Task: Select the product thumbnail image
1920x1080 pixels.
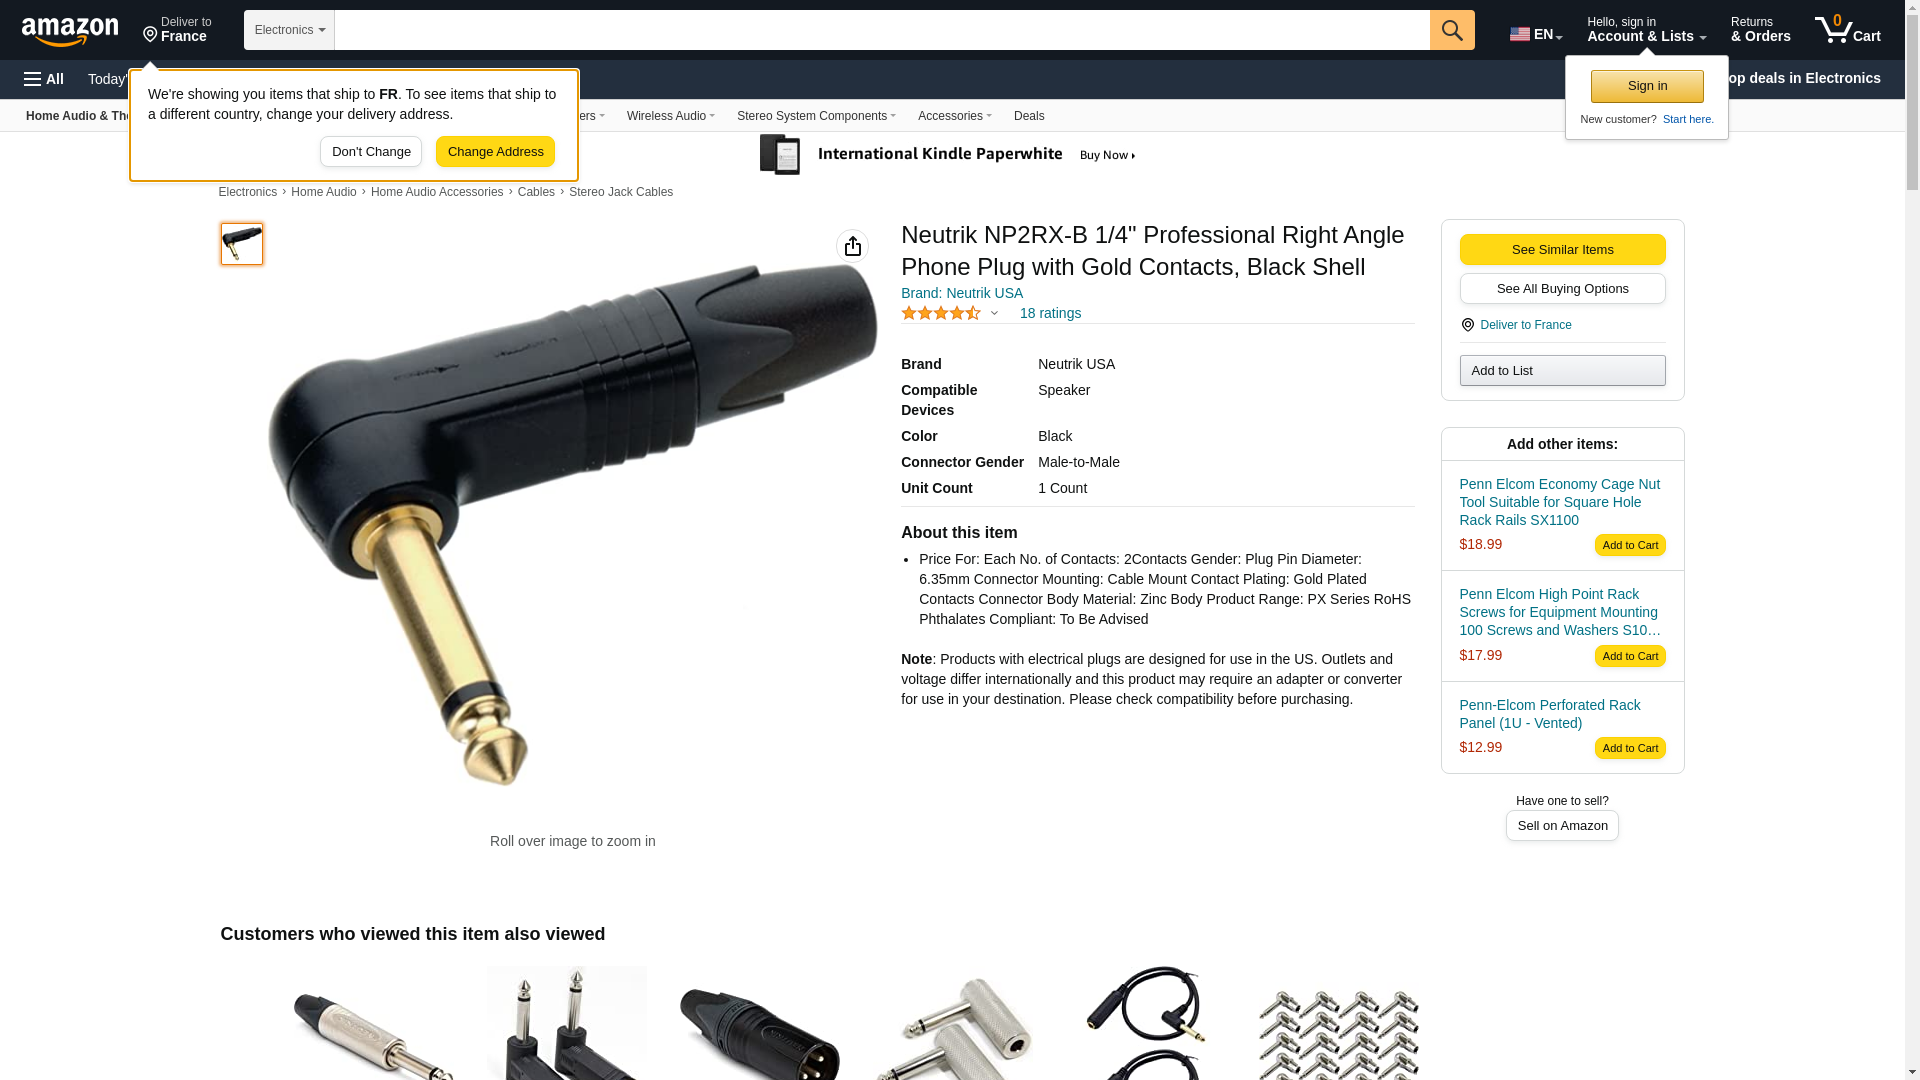Action: [242, 244]
